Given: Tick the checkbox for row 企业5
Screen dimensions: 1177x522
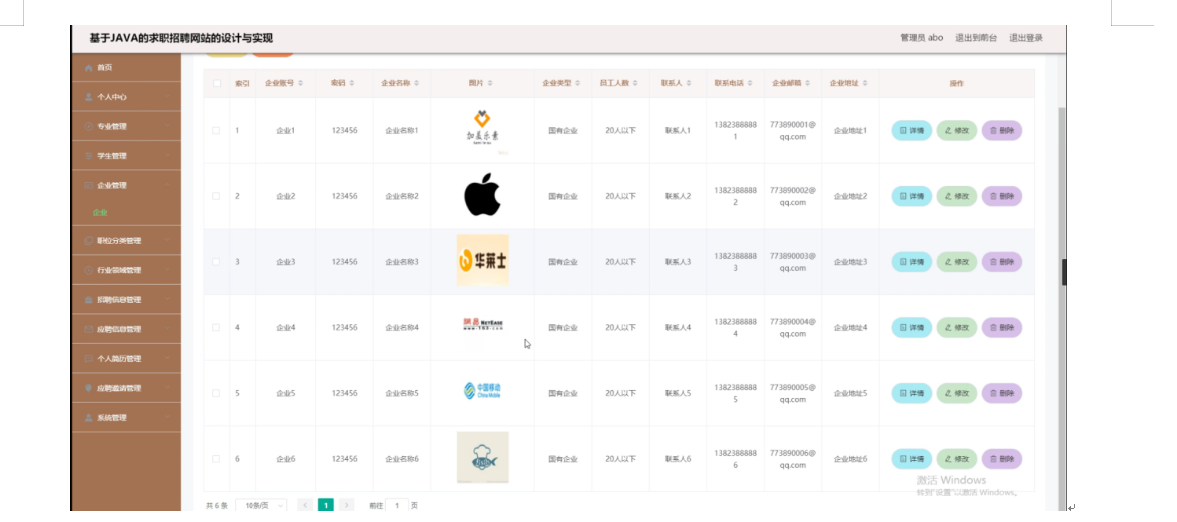Looking at the screenshot, I should pyautogui.click(x=216, y=394).
